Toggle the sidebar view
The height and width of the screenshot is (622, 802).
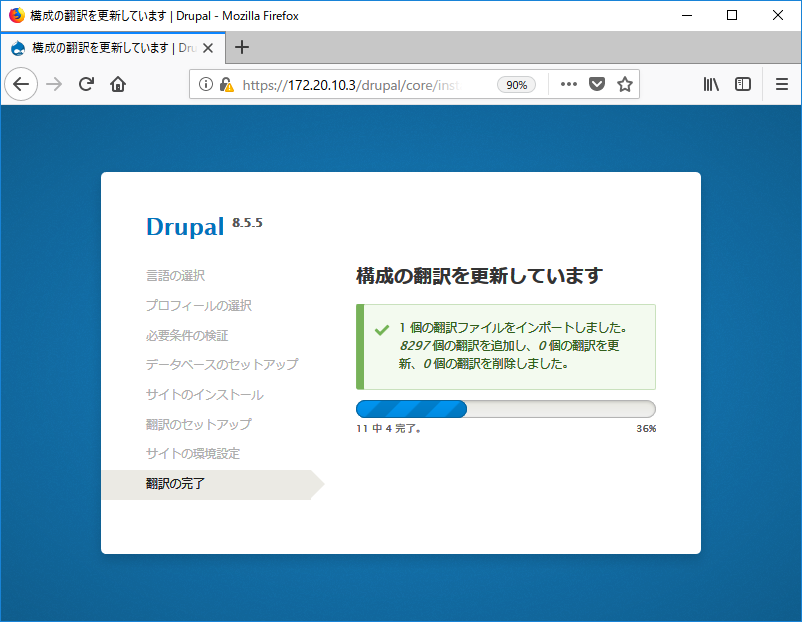[743, 84]
